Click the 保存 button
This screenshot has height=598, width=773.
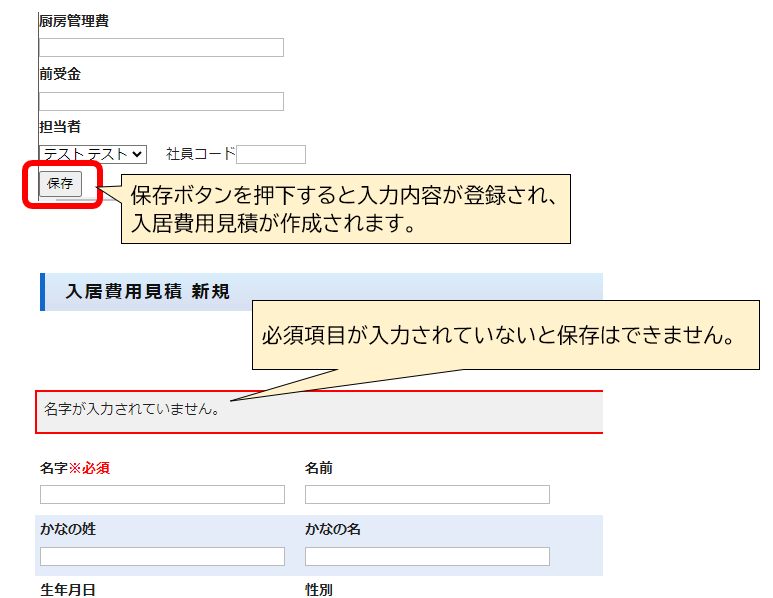60,184
